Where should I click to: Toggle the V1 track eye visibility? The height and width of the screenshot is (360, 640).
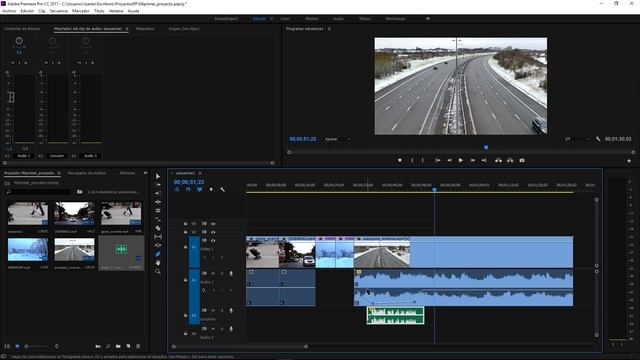pyautogui.click(x=213, y=241)
